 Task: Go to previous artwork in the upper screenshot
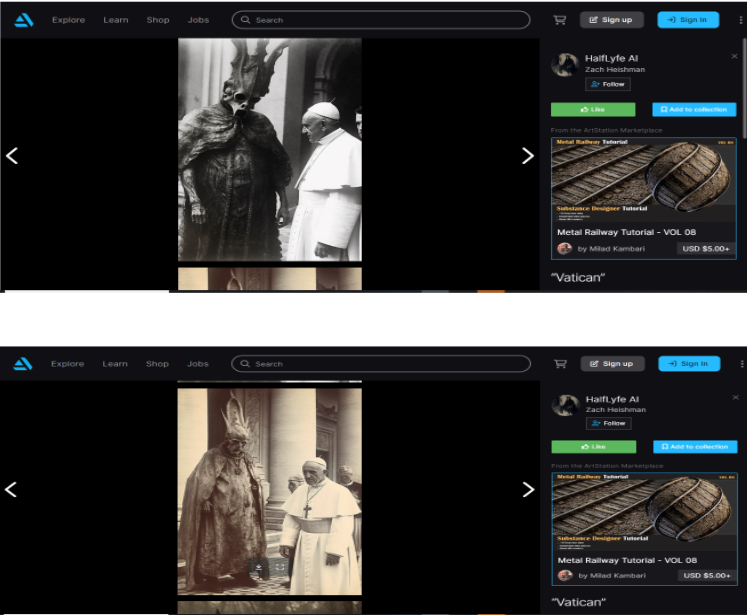(12, 156)
